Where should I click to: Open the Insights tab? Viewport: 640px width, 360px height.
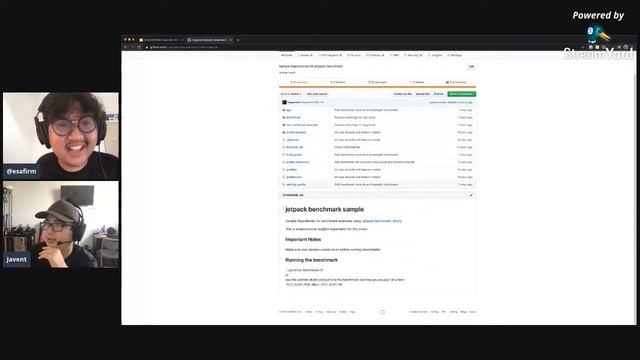436,55
